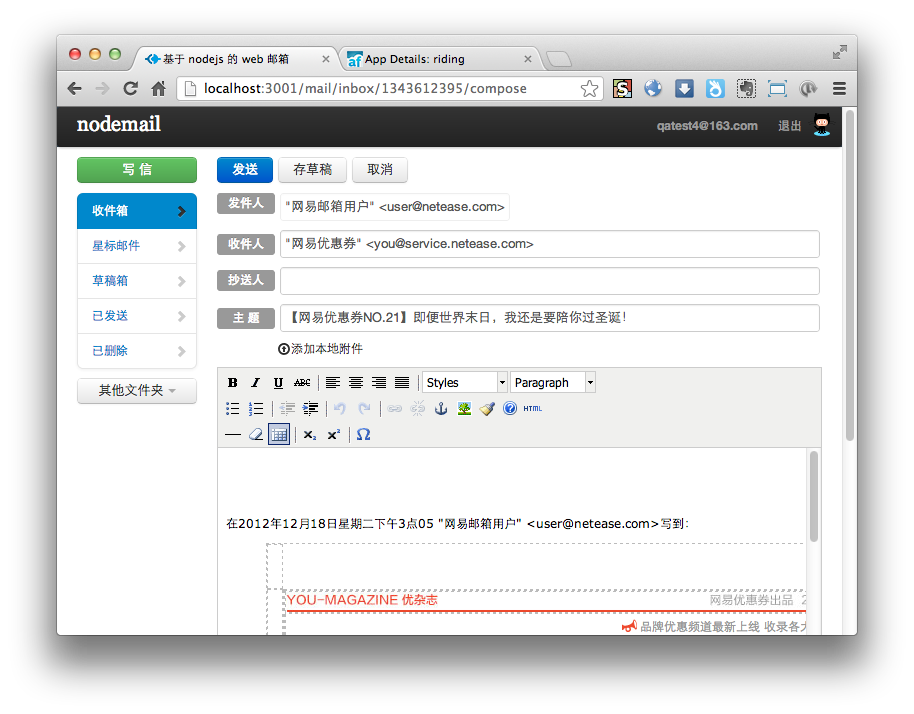The width and height of the screenshot is (914, 714).
Task: Align text left in editor
Action: pyautogui.click(x=333, y=383)
